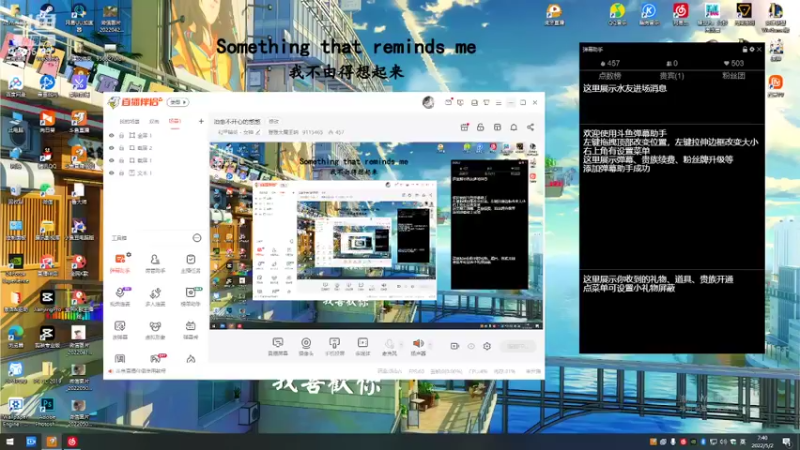Click the 修改 title edit button
This screenshot has height=450, width=800.
(x=274, y=121)
